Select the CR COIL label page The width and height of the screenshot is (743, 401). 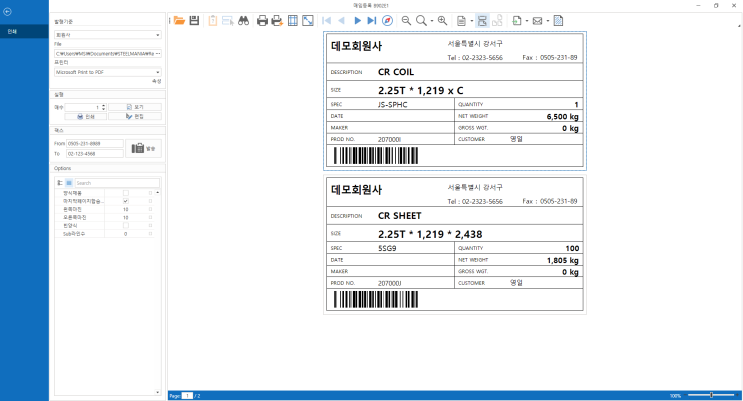point(455,100)
